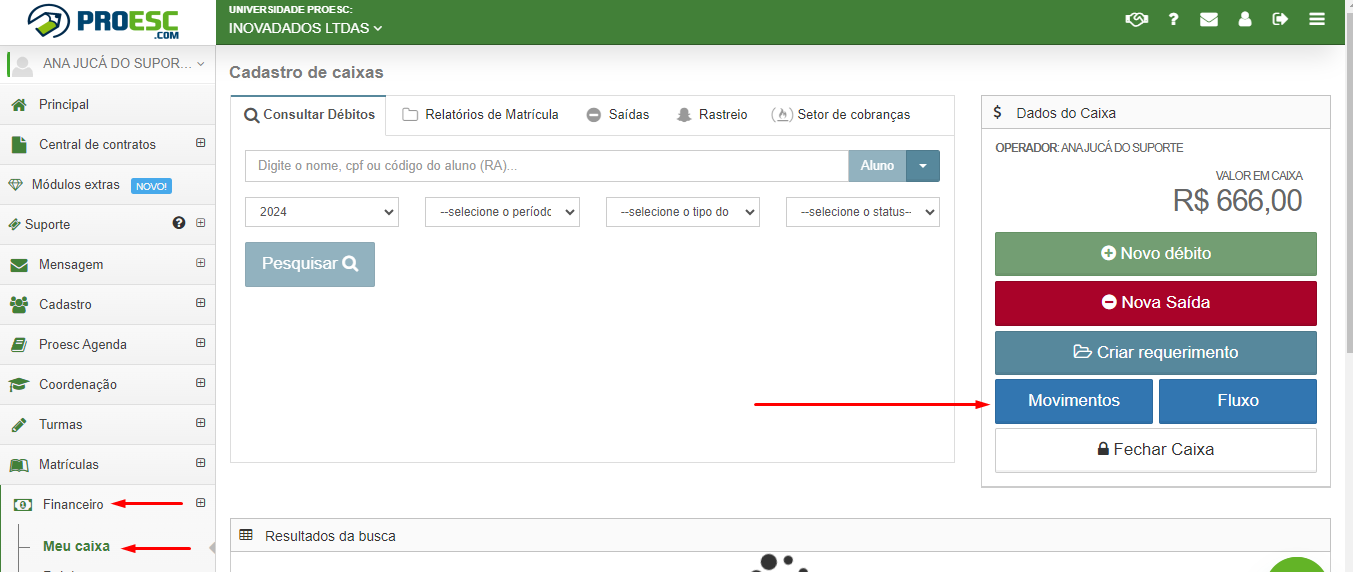Click the Financeiro money icon

(x=22, y=505)
